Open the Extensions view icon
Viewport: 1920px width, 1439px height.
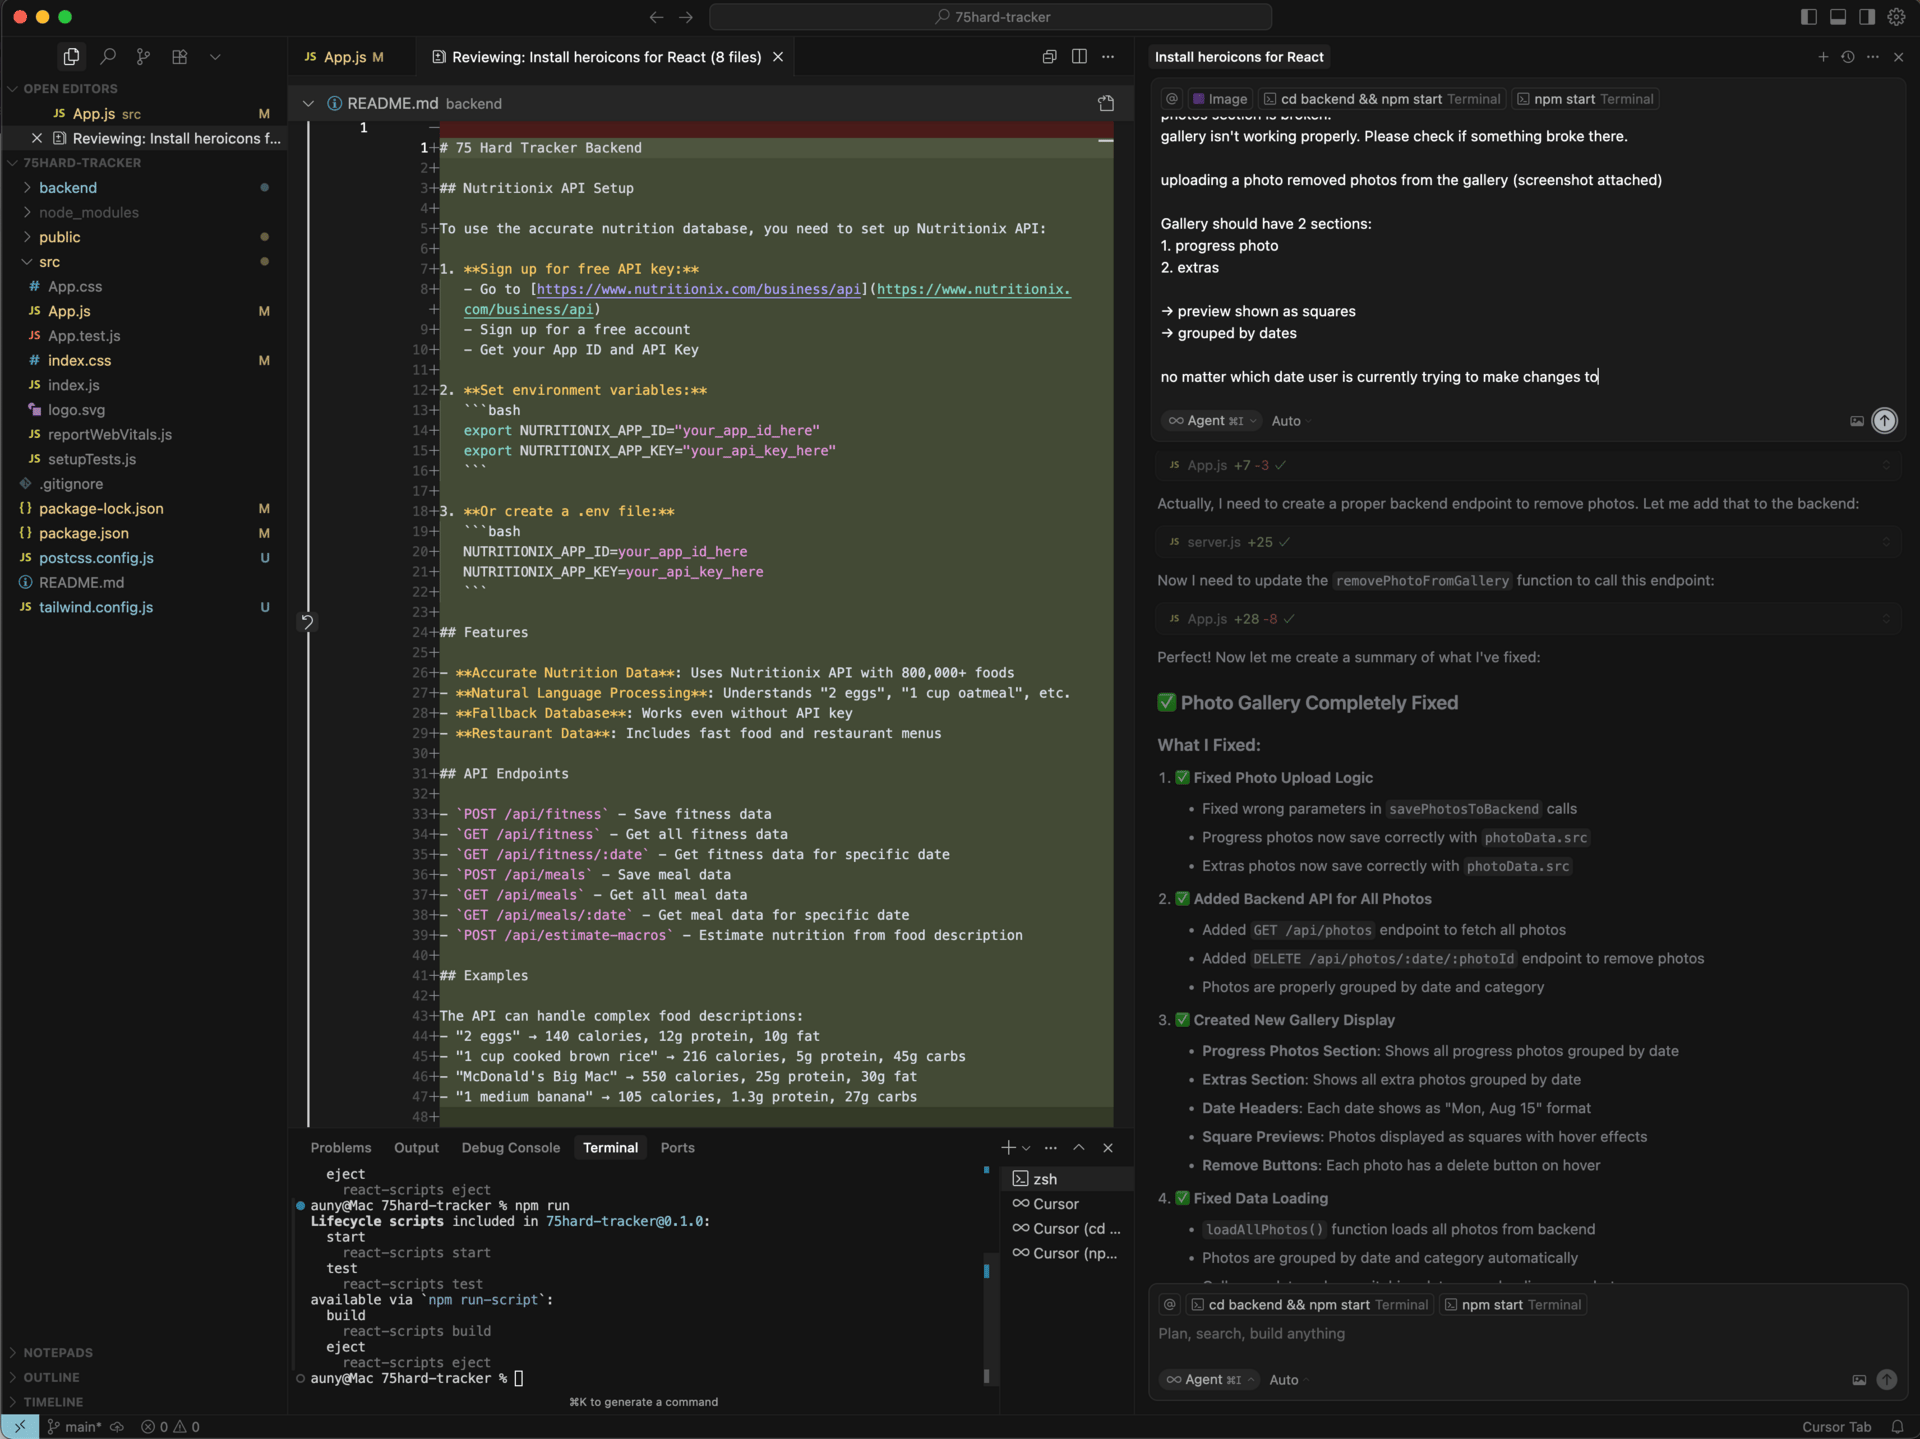click(x=179, y=57)
